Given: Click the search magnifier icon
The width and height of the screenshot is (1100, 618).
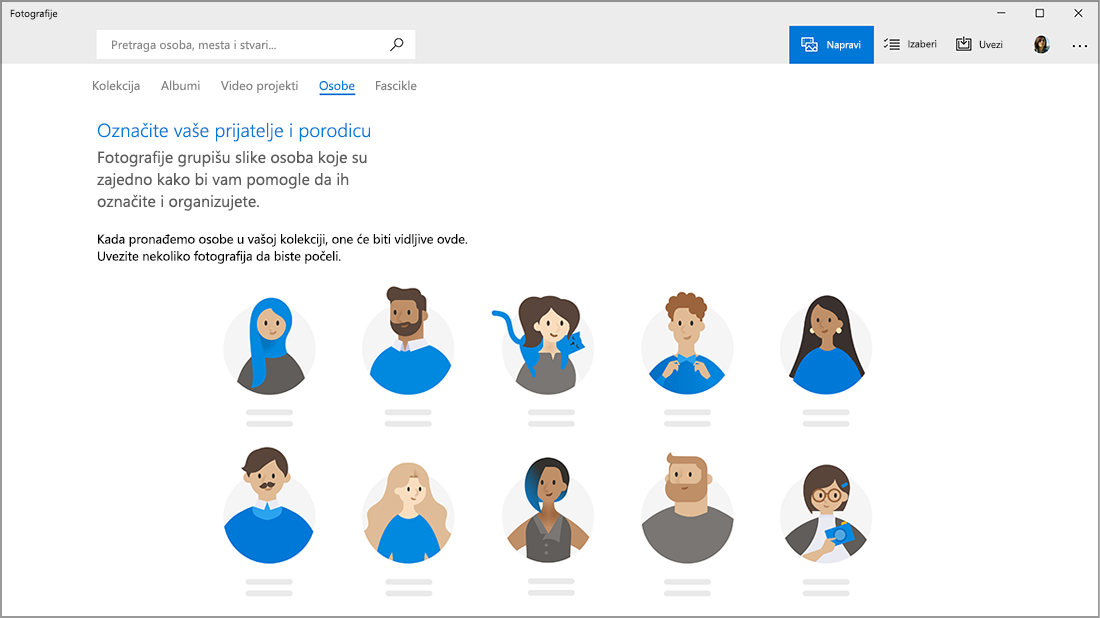Looking at the screenshot, I should pos(396,44).
